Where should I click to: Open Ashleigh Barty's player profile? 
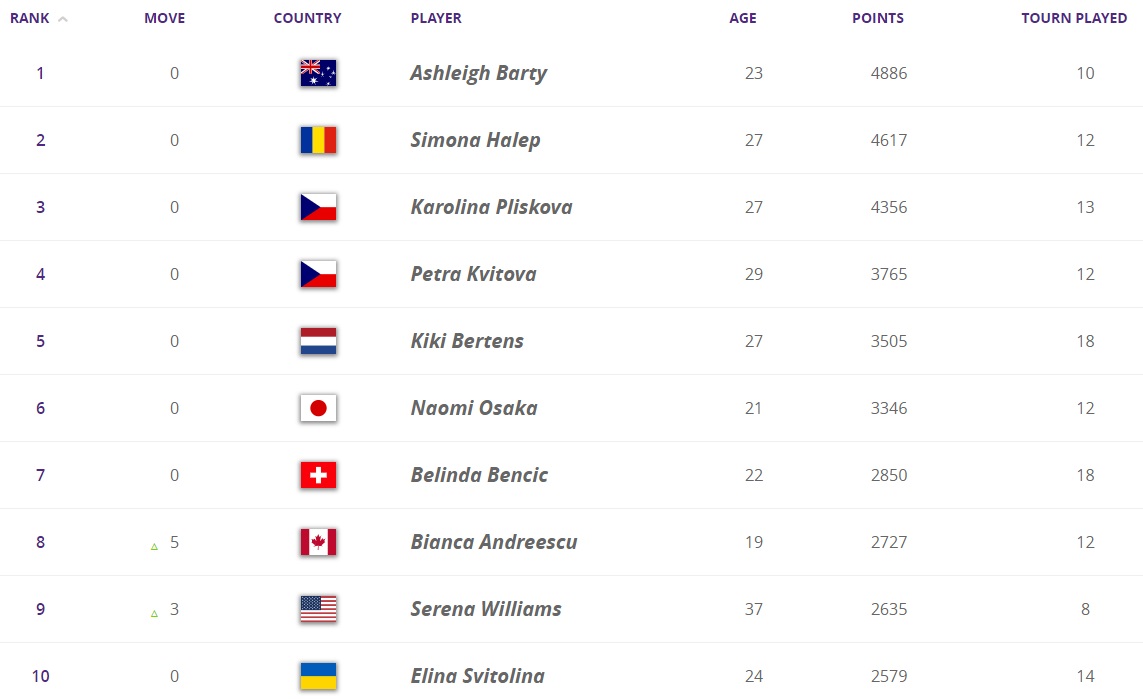(x=478, y=73)
